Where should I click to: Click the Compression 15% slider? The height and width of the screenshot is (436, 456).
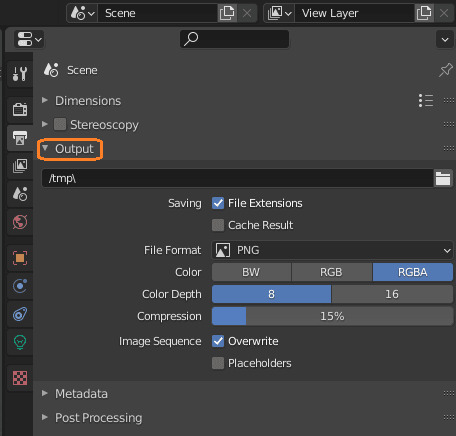332,316
